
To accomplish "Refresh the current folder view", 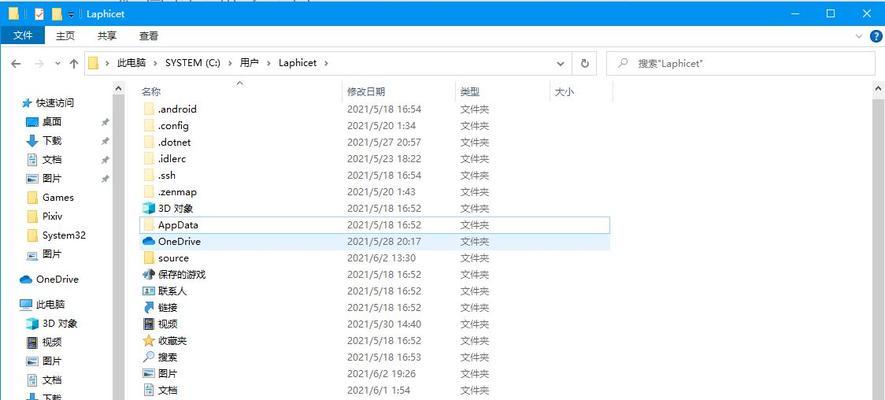I will click(x=585, y=64).
